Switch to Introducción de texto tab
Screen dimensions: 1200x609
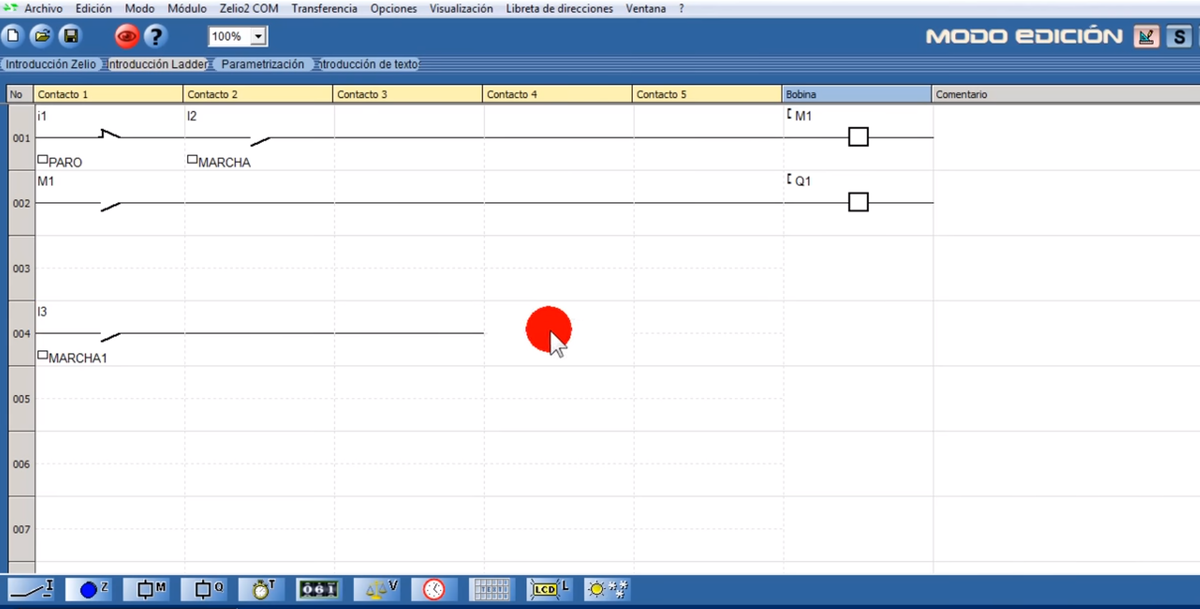coord(367,64)
